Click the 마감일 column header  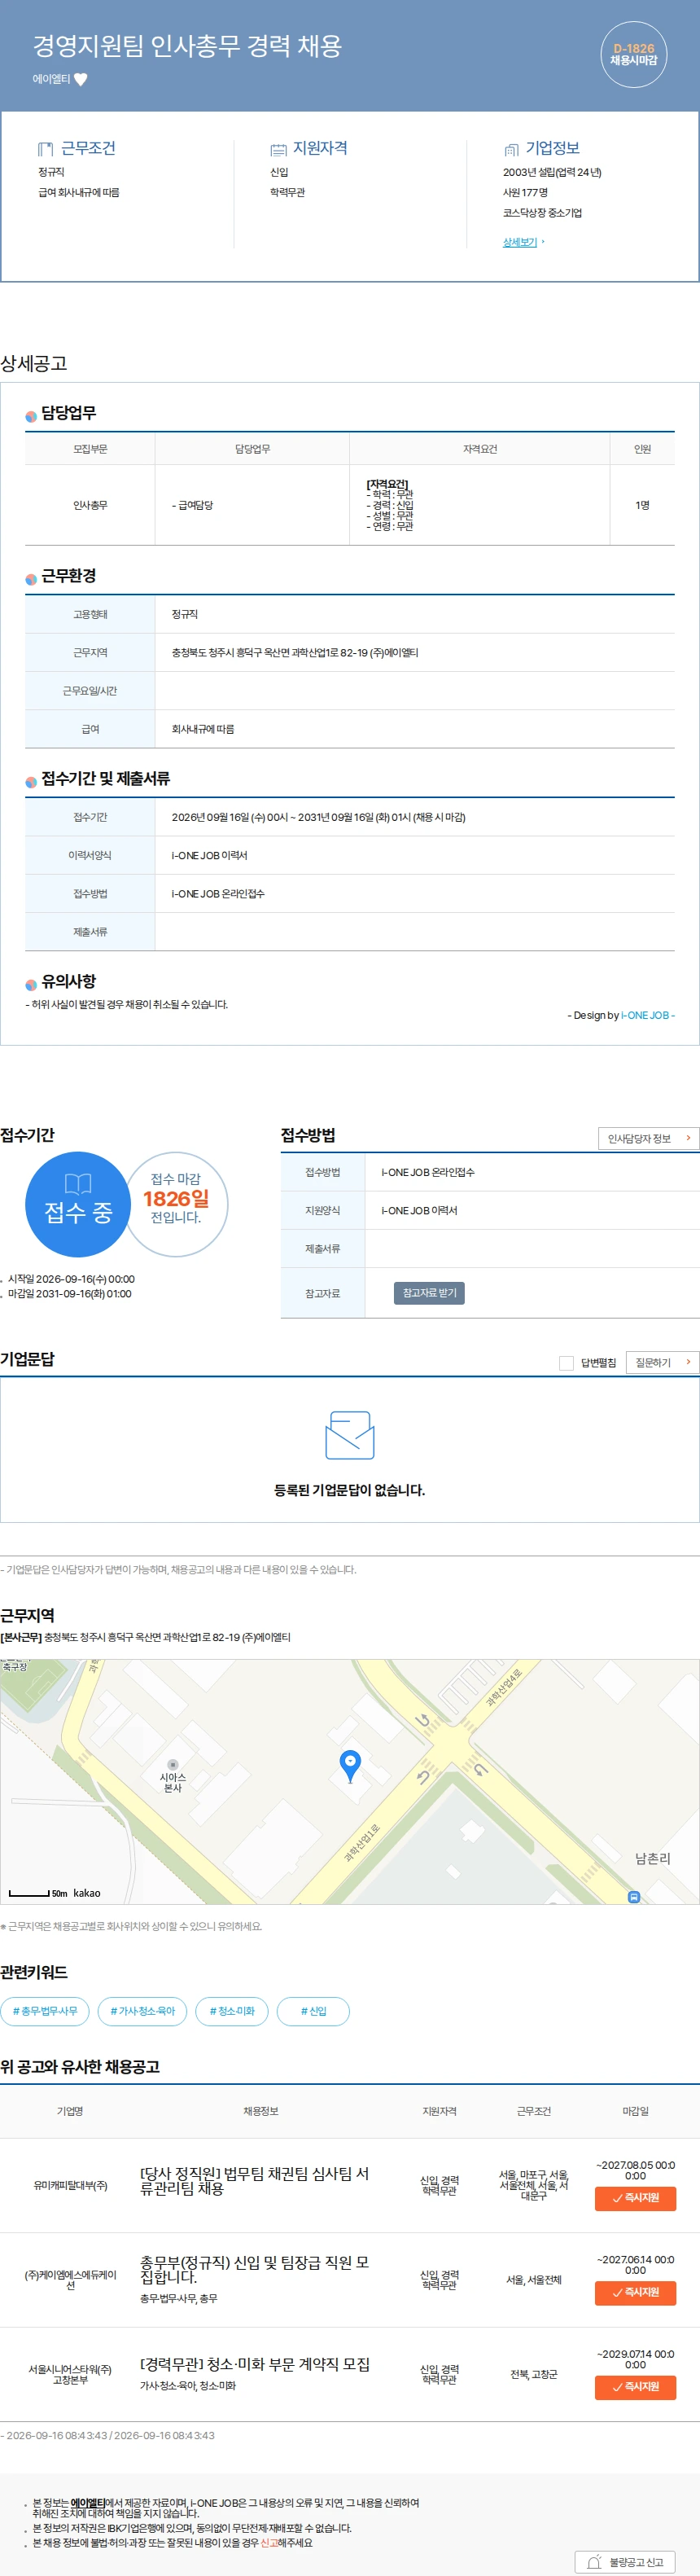(636, 2111)
